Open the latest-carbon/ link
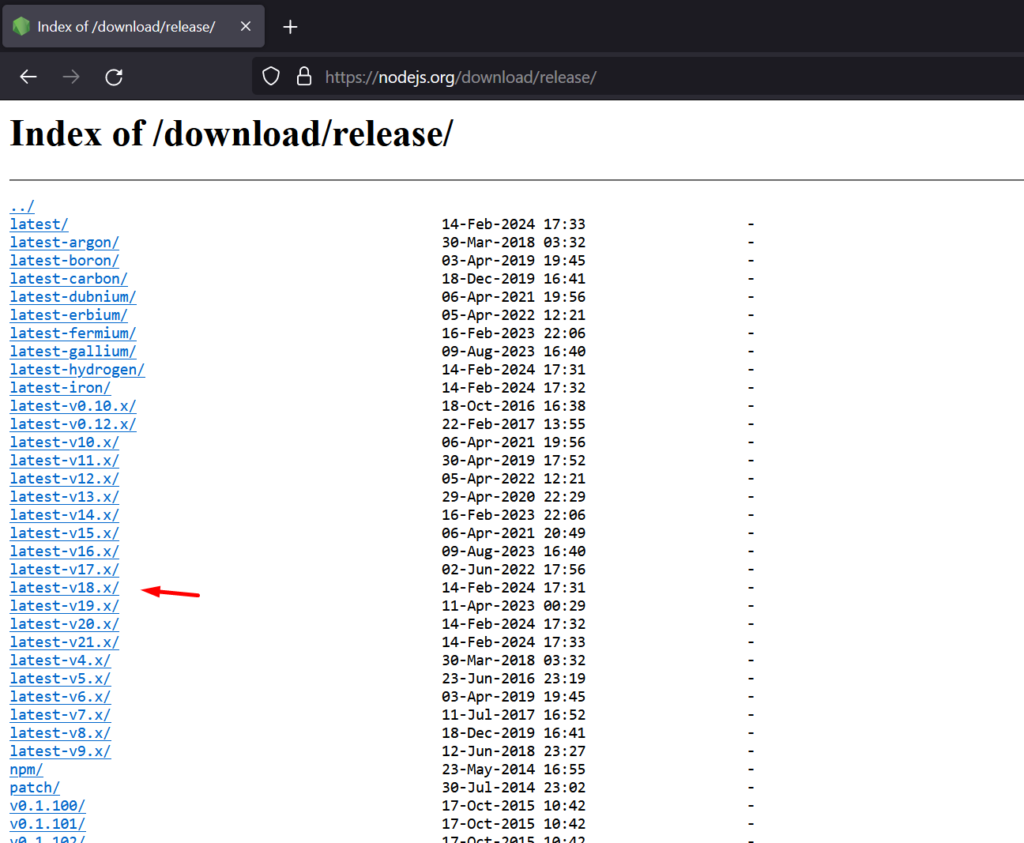The width and height of the screenshot is (1024, 843). coord(69,279)
